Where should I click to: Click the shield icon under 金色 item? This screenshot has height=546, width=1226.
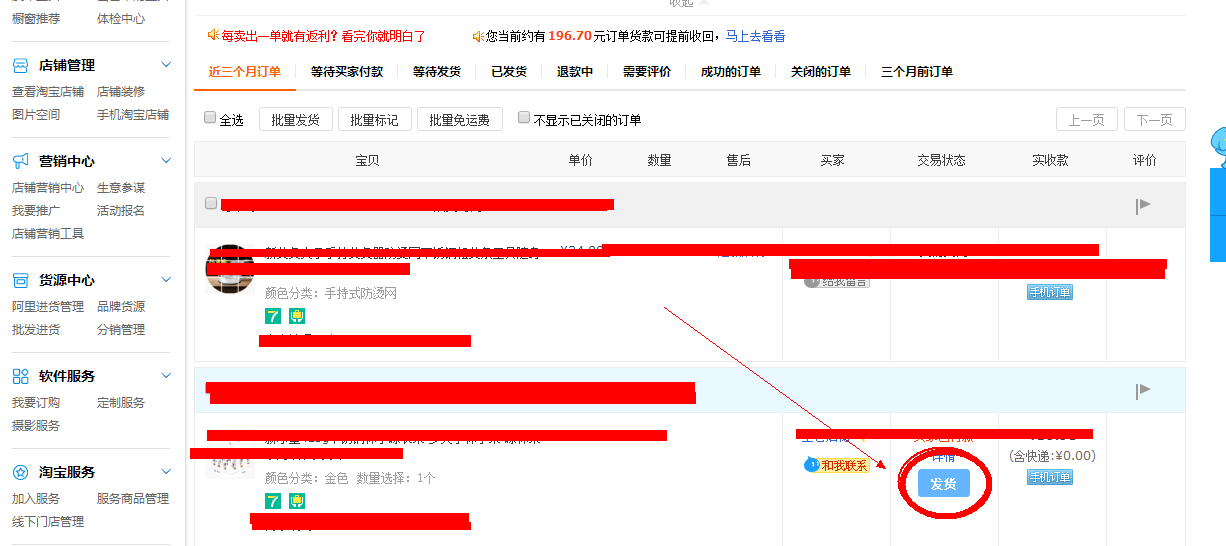pos(297,501)
